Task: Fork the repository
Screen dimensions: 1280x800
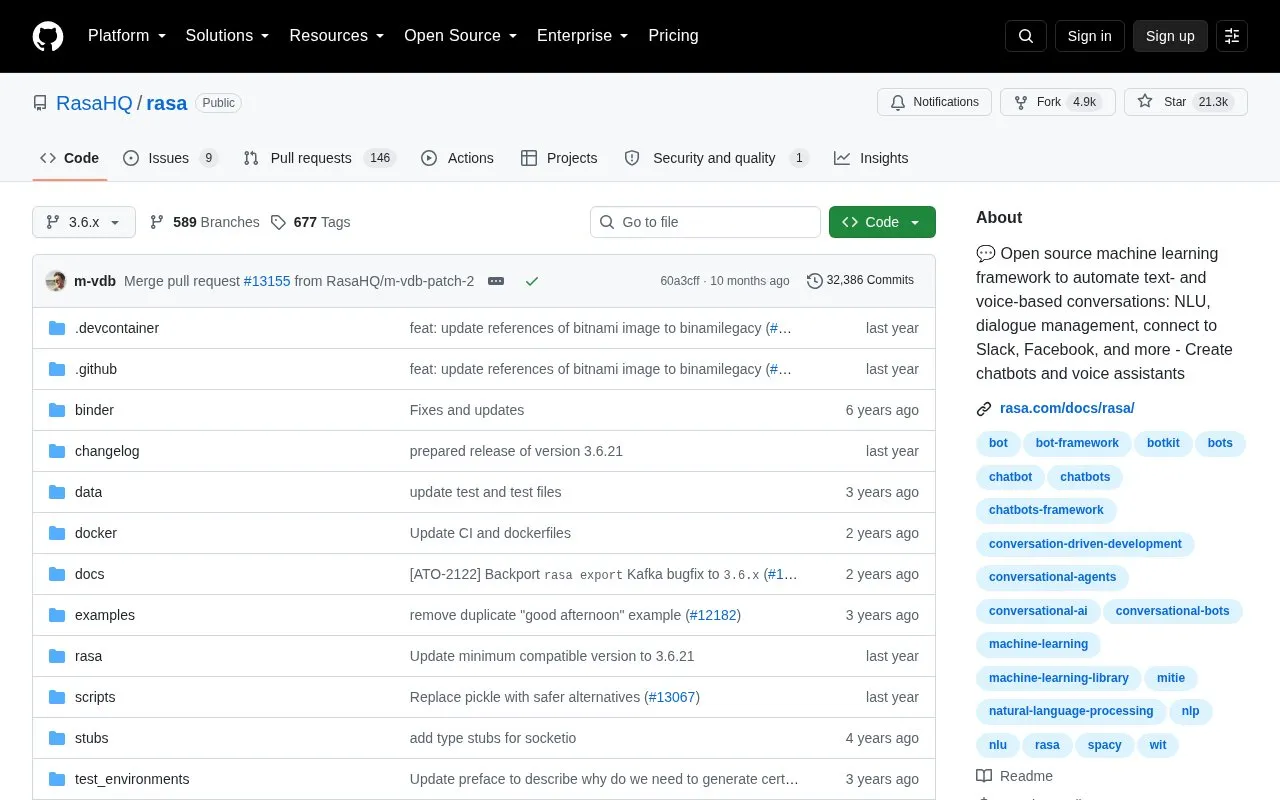Action: [1057, 102]
